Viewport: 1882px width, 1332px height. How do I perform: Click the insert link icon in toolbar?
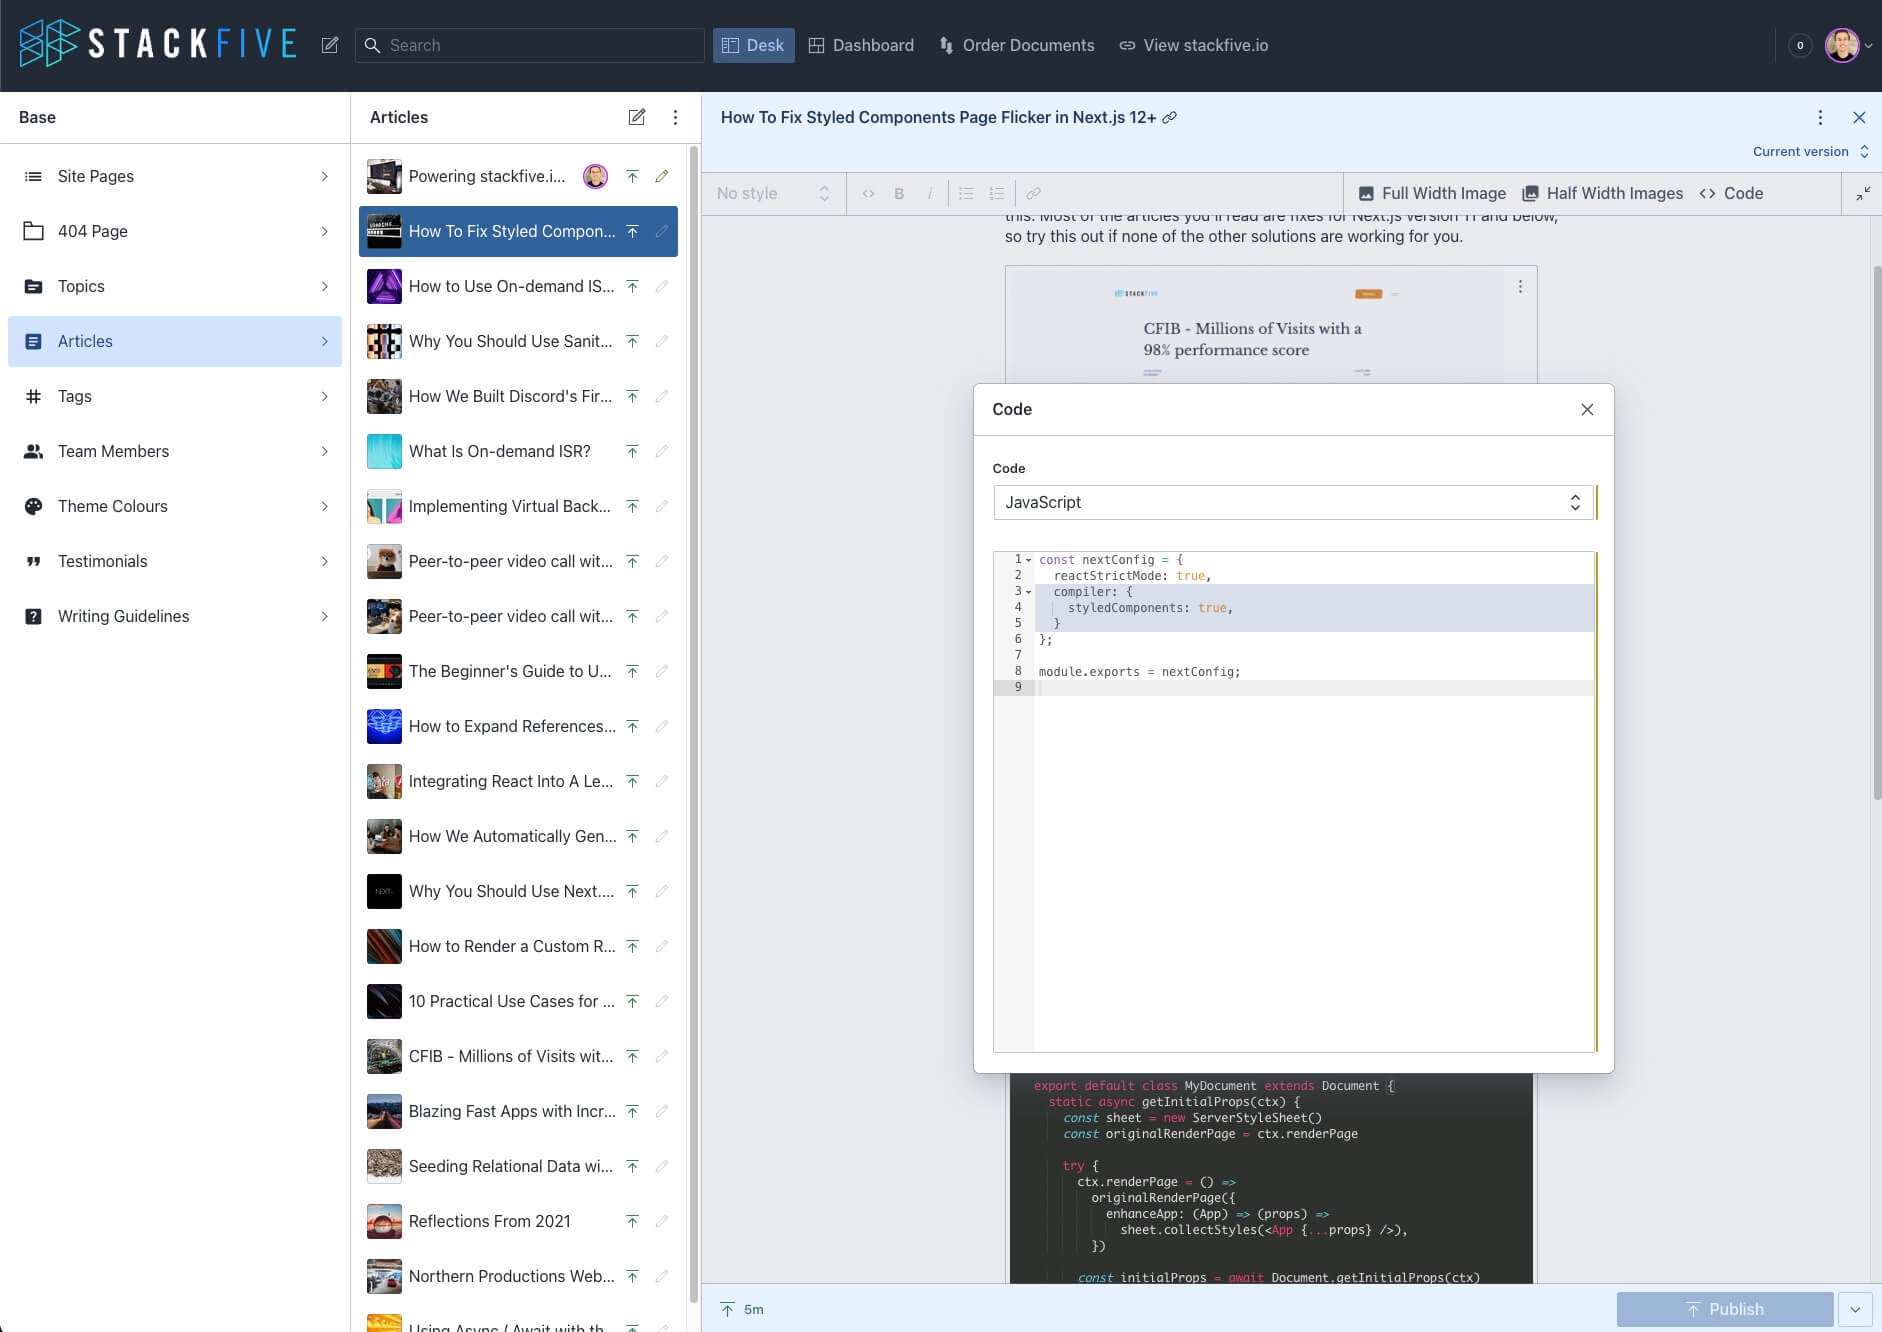pyautogui.click(x=1033, y=193)
